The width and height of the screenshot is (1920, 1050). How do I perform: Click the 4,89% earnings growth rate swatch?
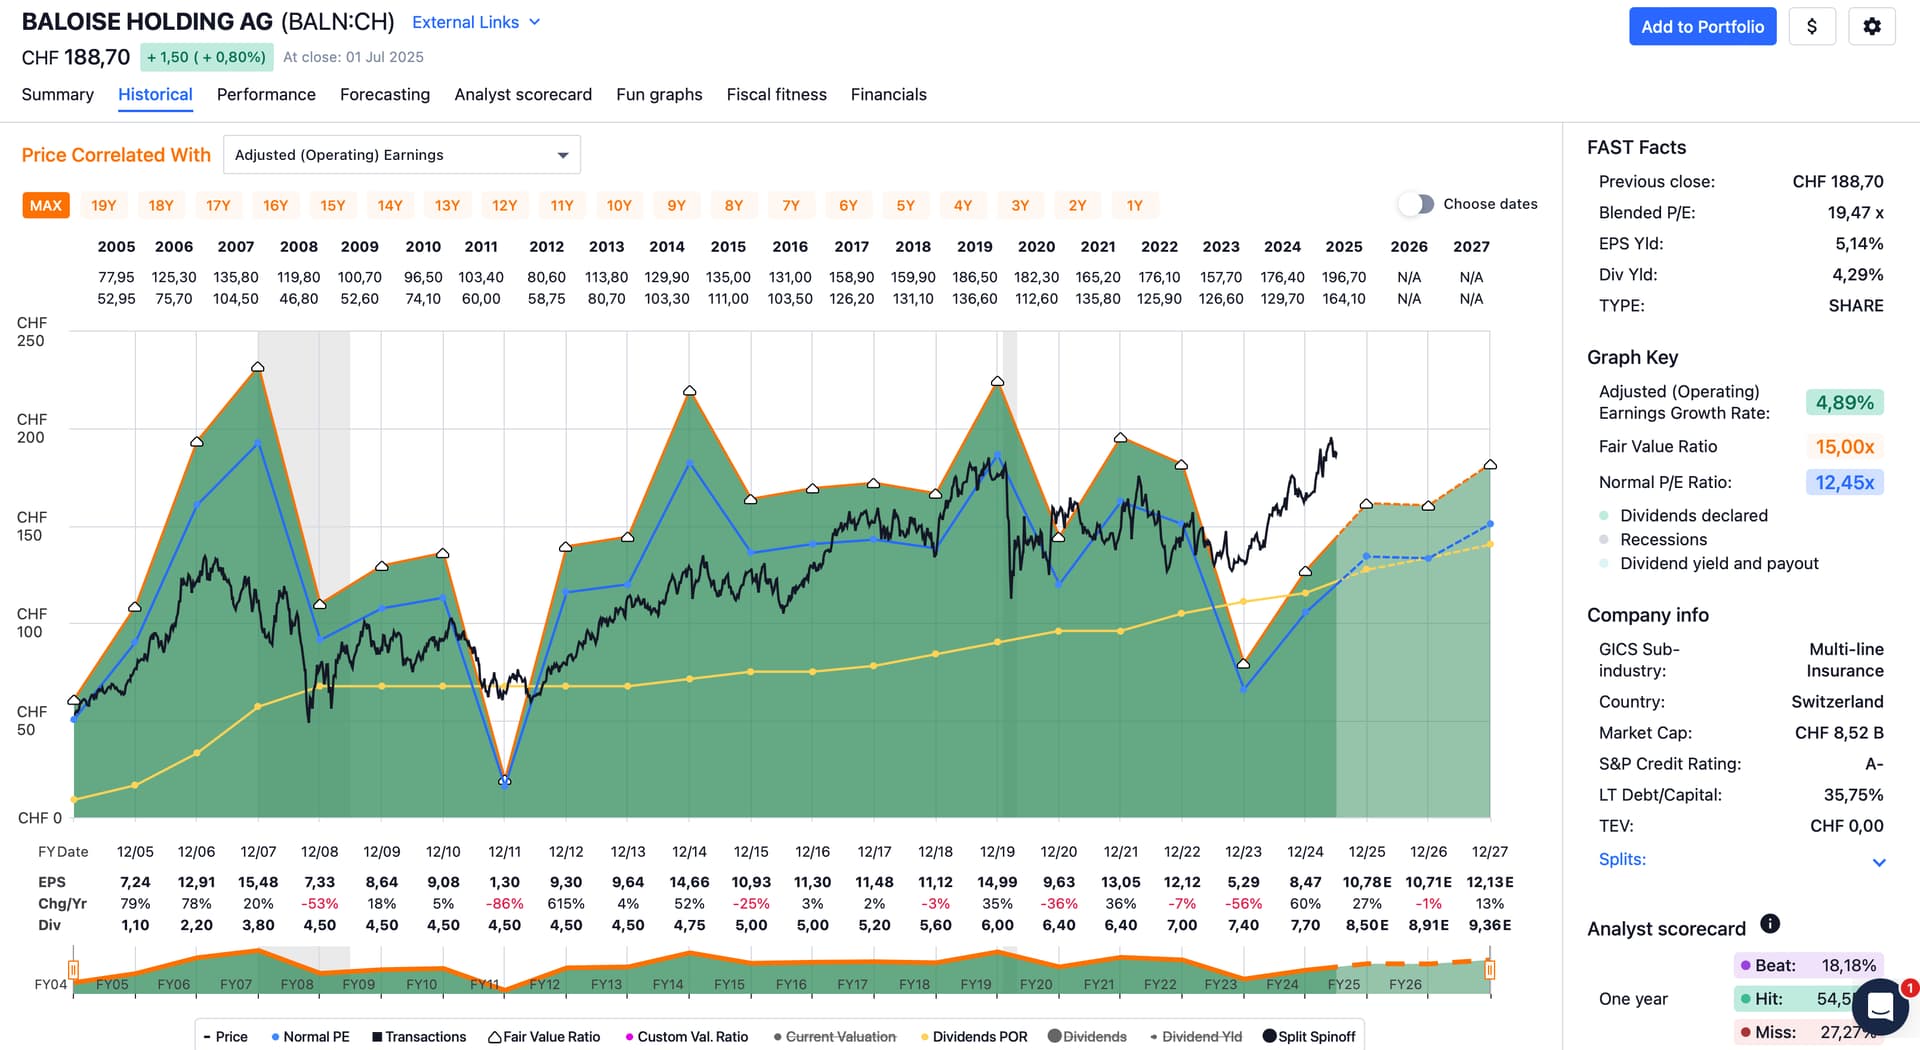[1845, 403]
